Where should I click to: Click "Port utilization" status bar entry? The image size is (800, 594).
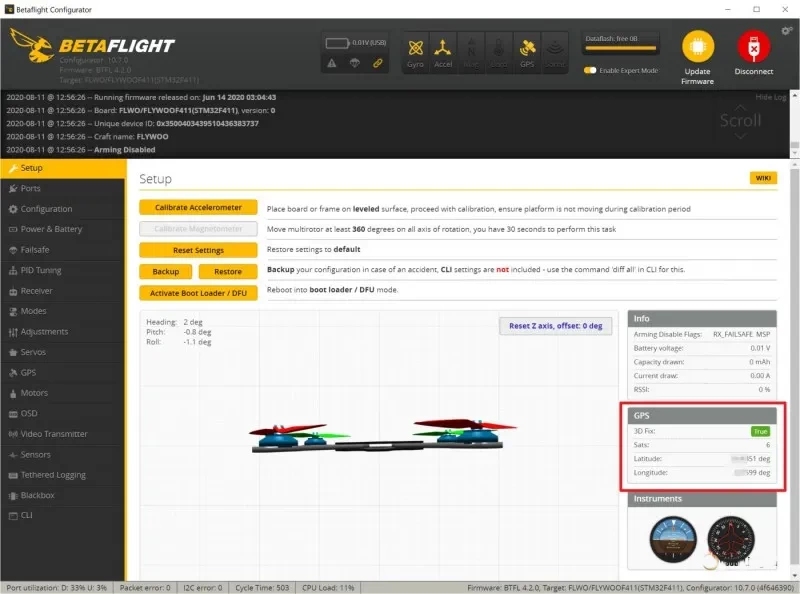tap(57, 588)
